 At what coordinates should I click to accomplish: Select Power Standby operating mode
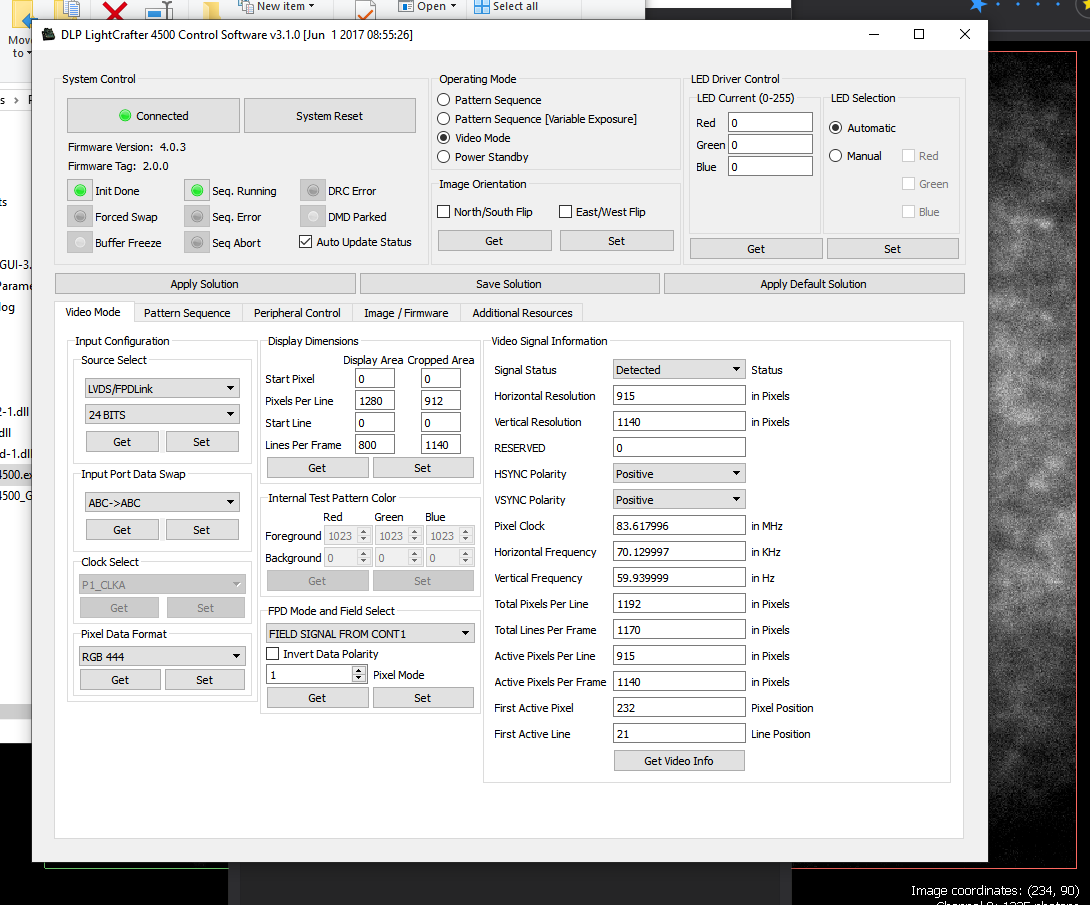444,157
